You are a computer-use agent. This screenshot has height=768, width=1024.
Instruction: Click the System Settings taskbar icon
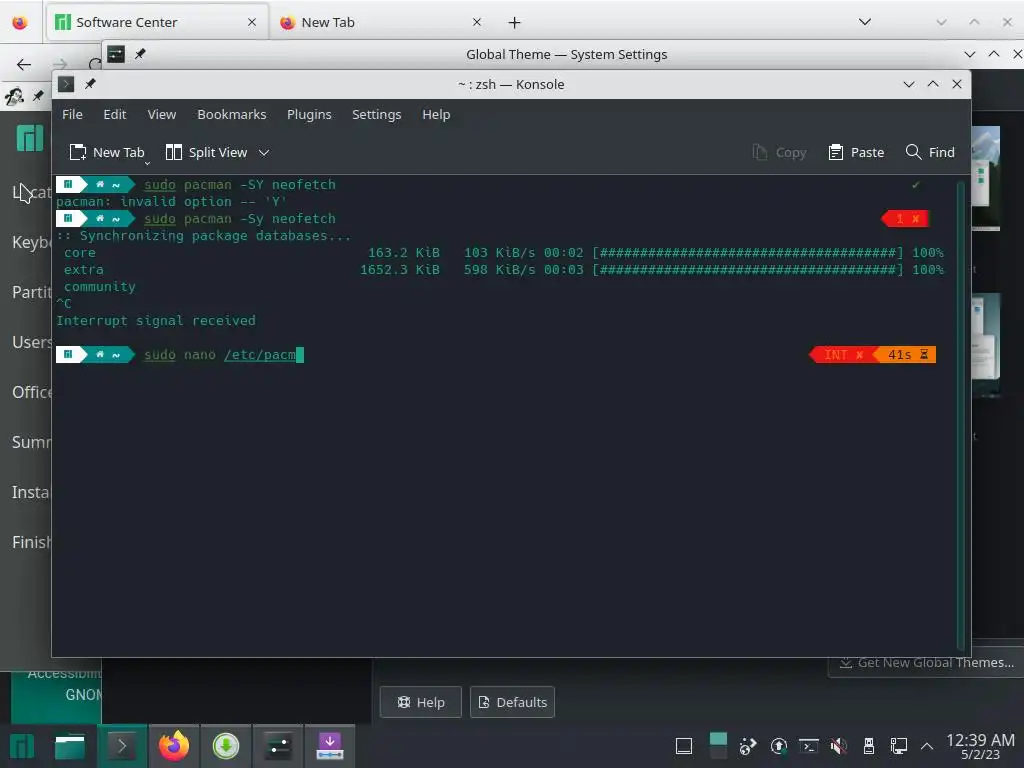(278, 746)
